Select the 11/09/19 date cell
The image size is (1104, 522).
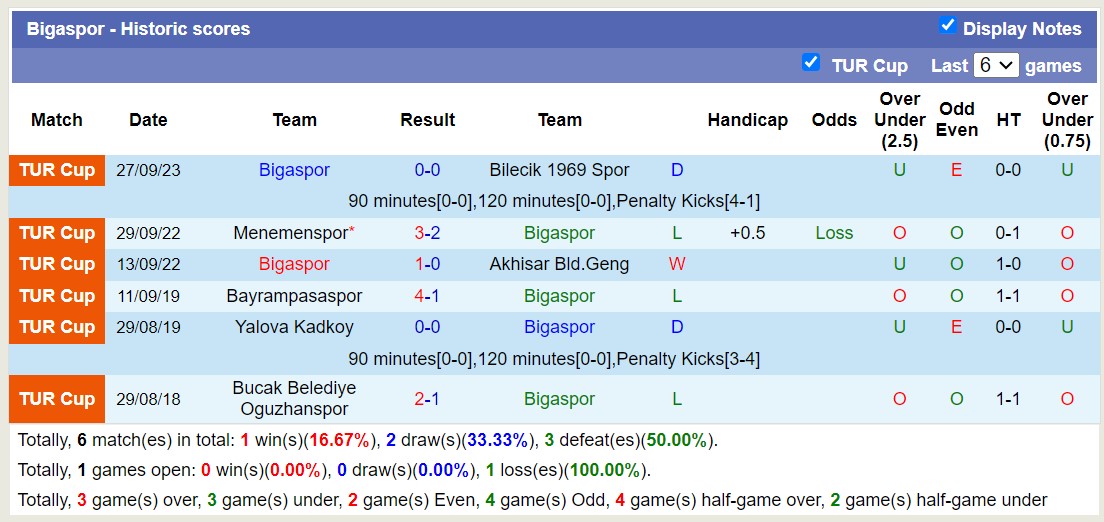(x=149, y=296)
